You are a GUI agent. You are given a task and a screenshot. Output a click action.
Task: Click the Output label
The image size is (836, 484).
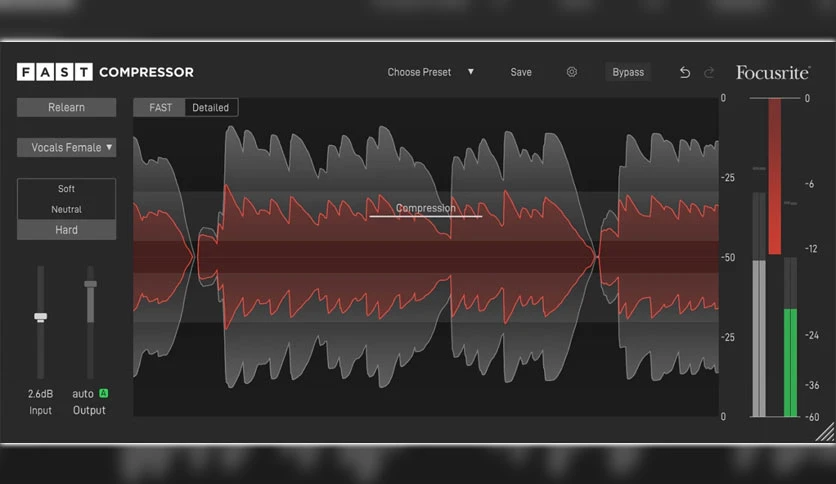(89, 410)
